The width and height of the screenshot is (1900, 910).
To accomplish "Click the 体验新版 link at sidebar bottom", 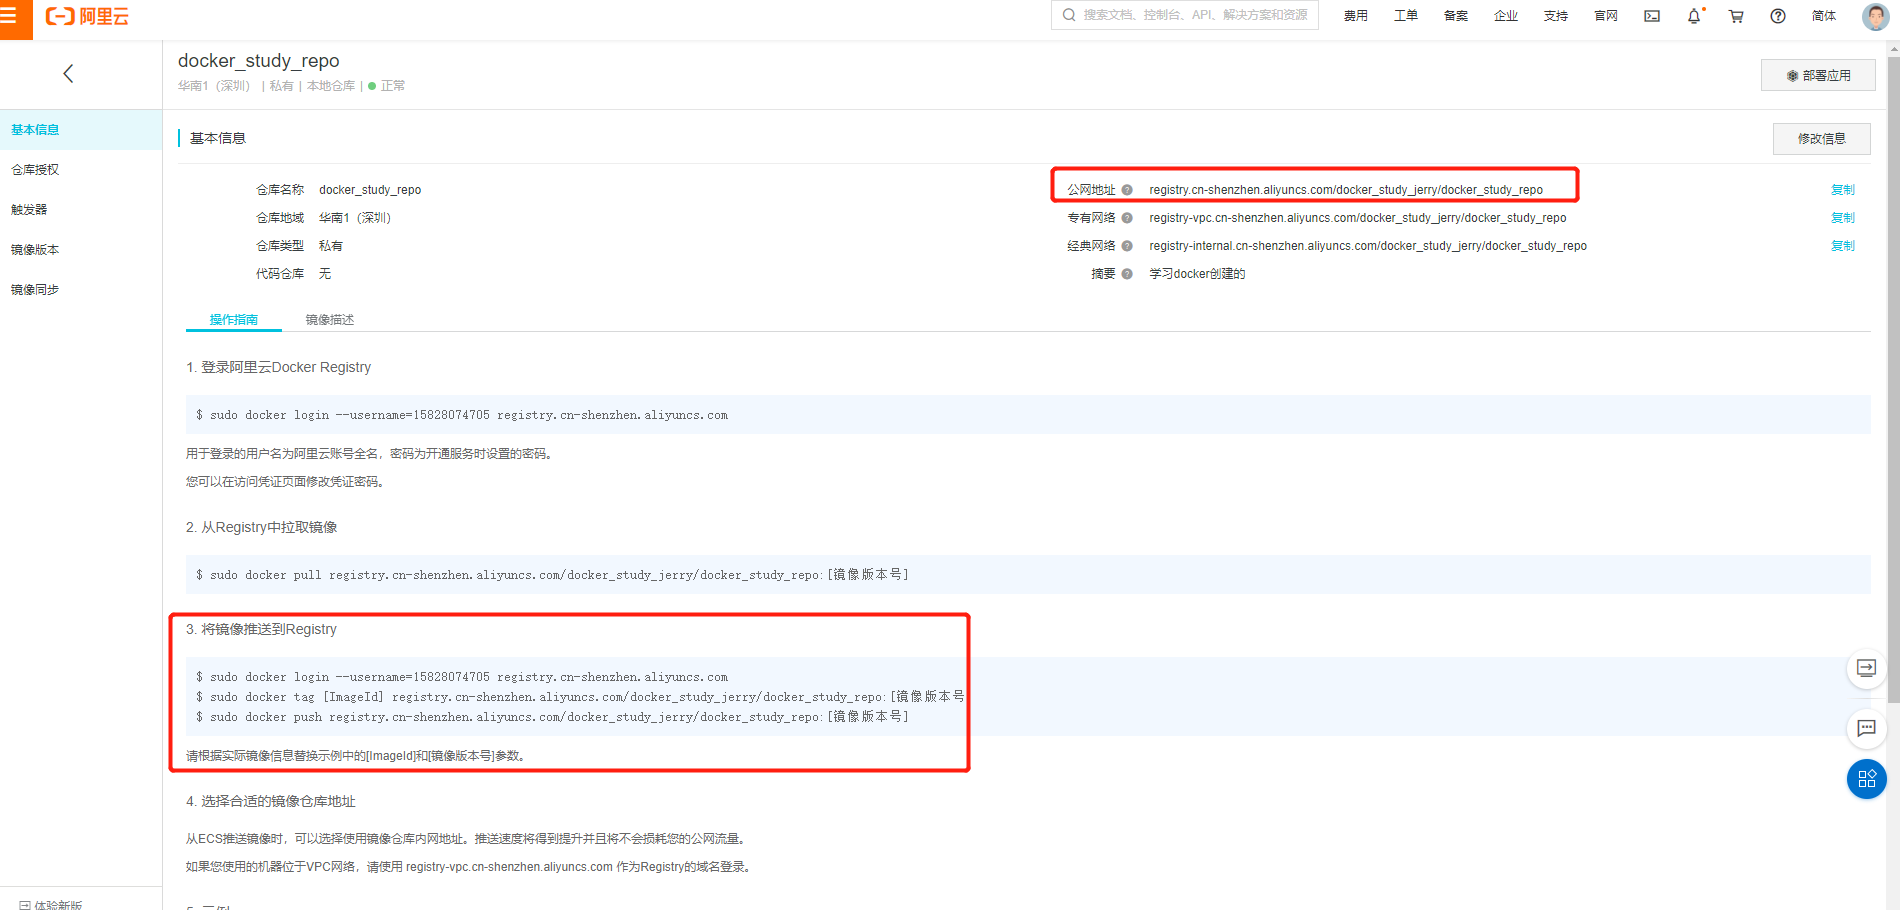I will 51,904.
